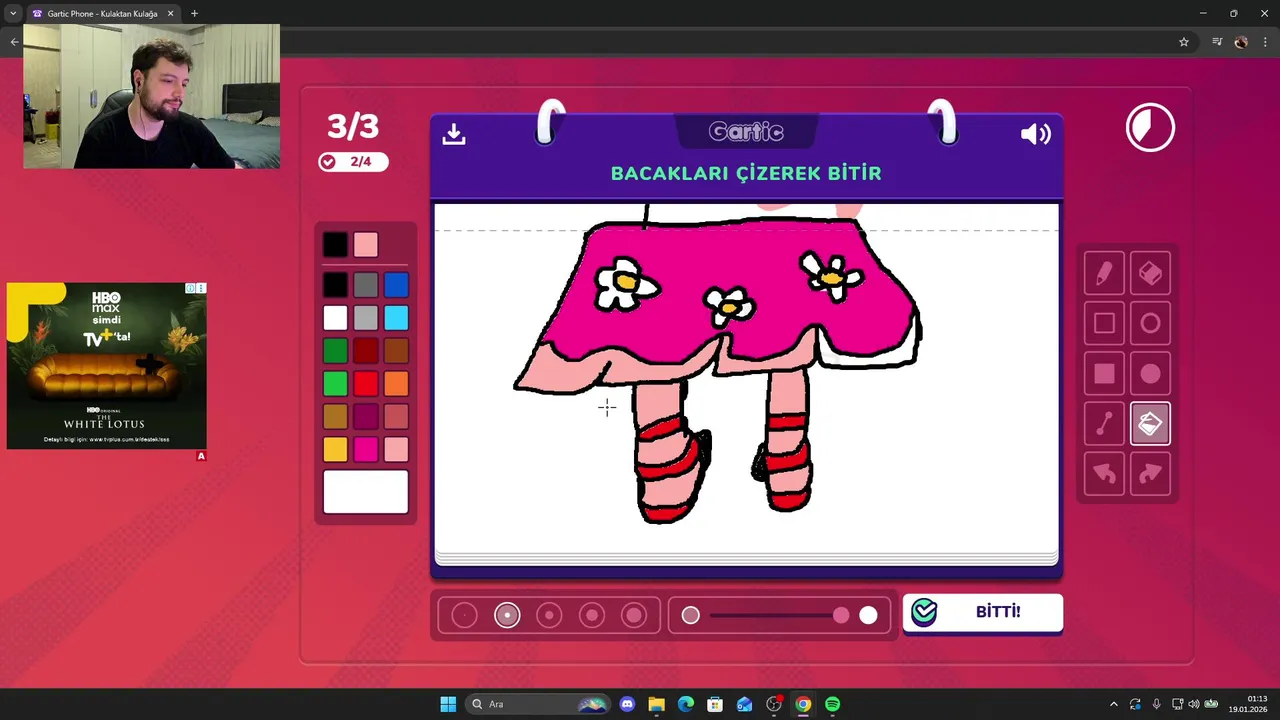This screenshot has width=1280, height=720.
Task: Open the Chrome three-dot menu
Action: point(1265,42)
